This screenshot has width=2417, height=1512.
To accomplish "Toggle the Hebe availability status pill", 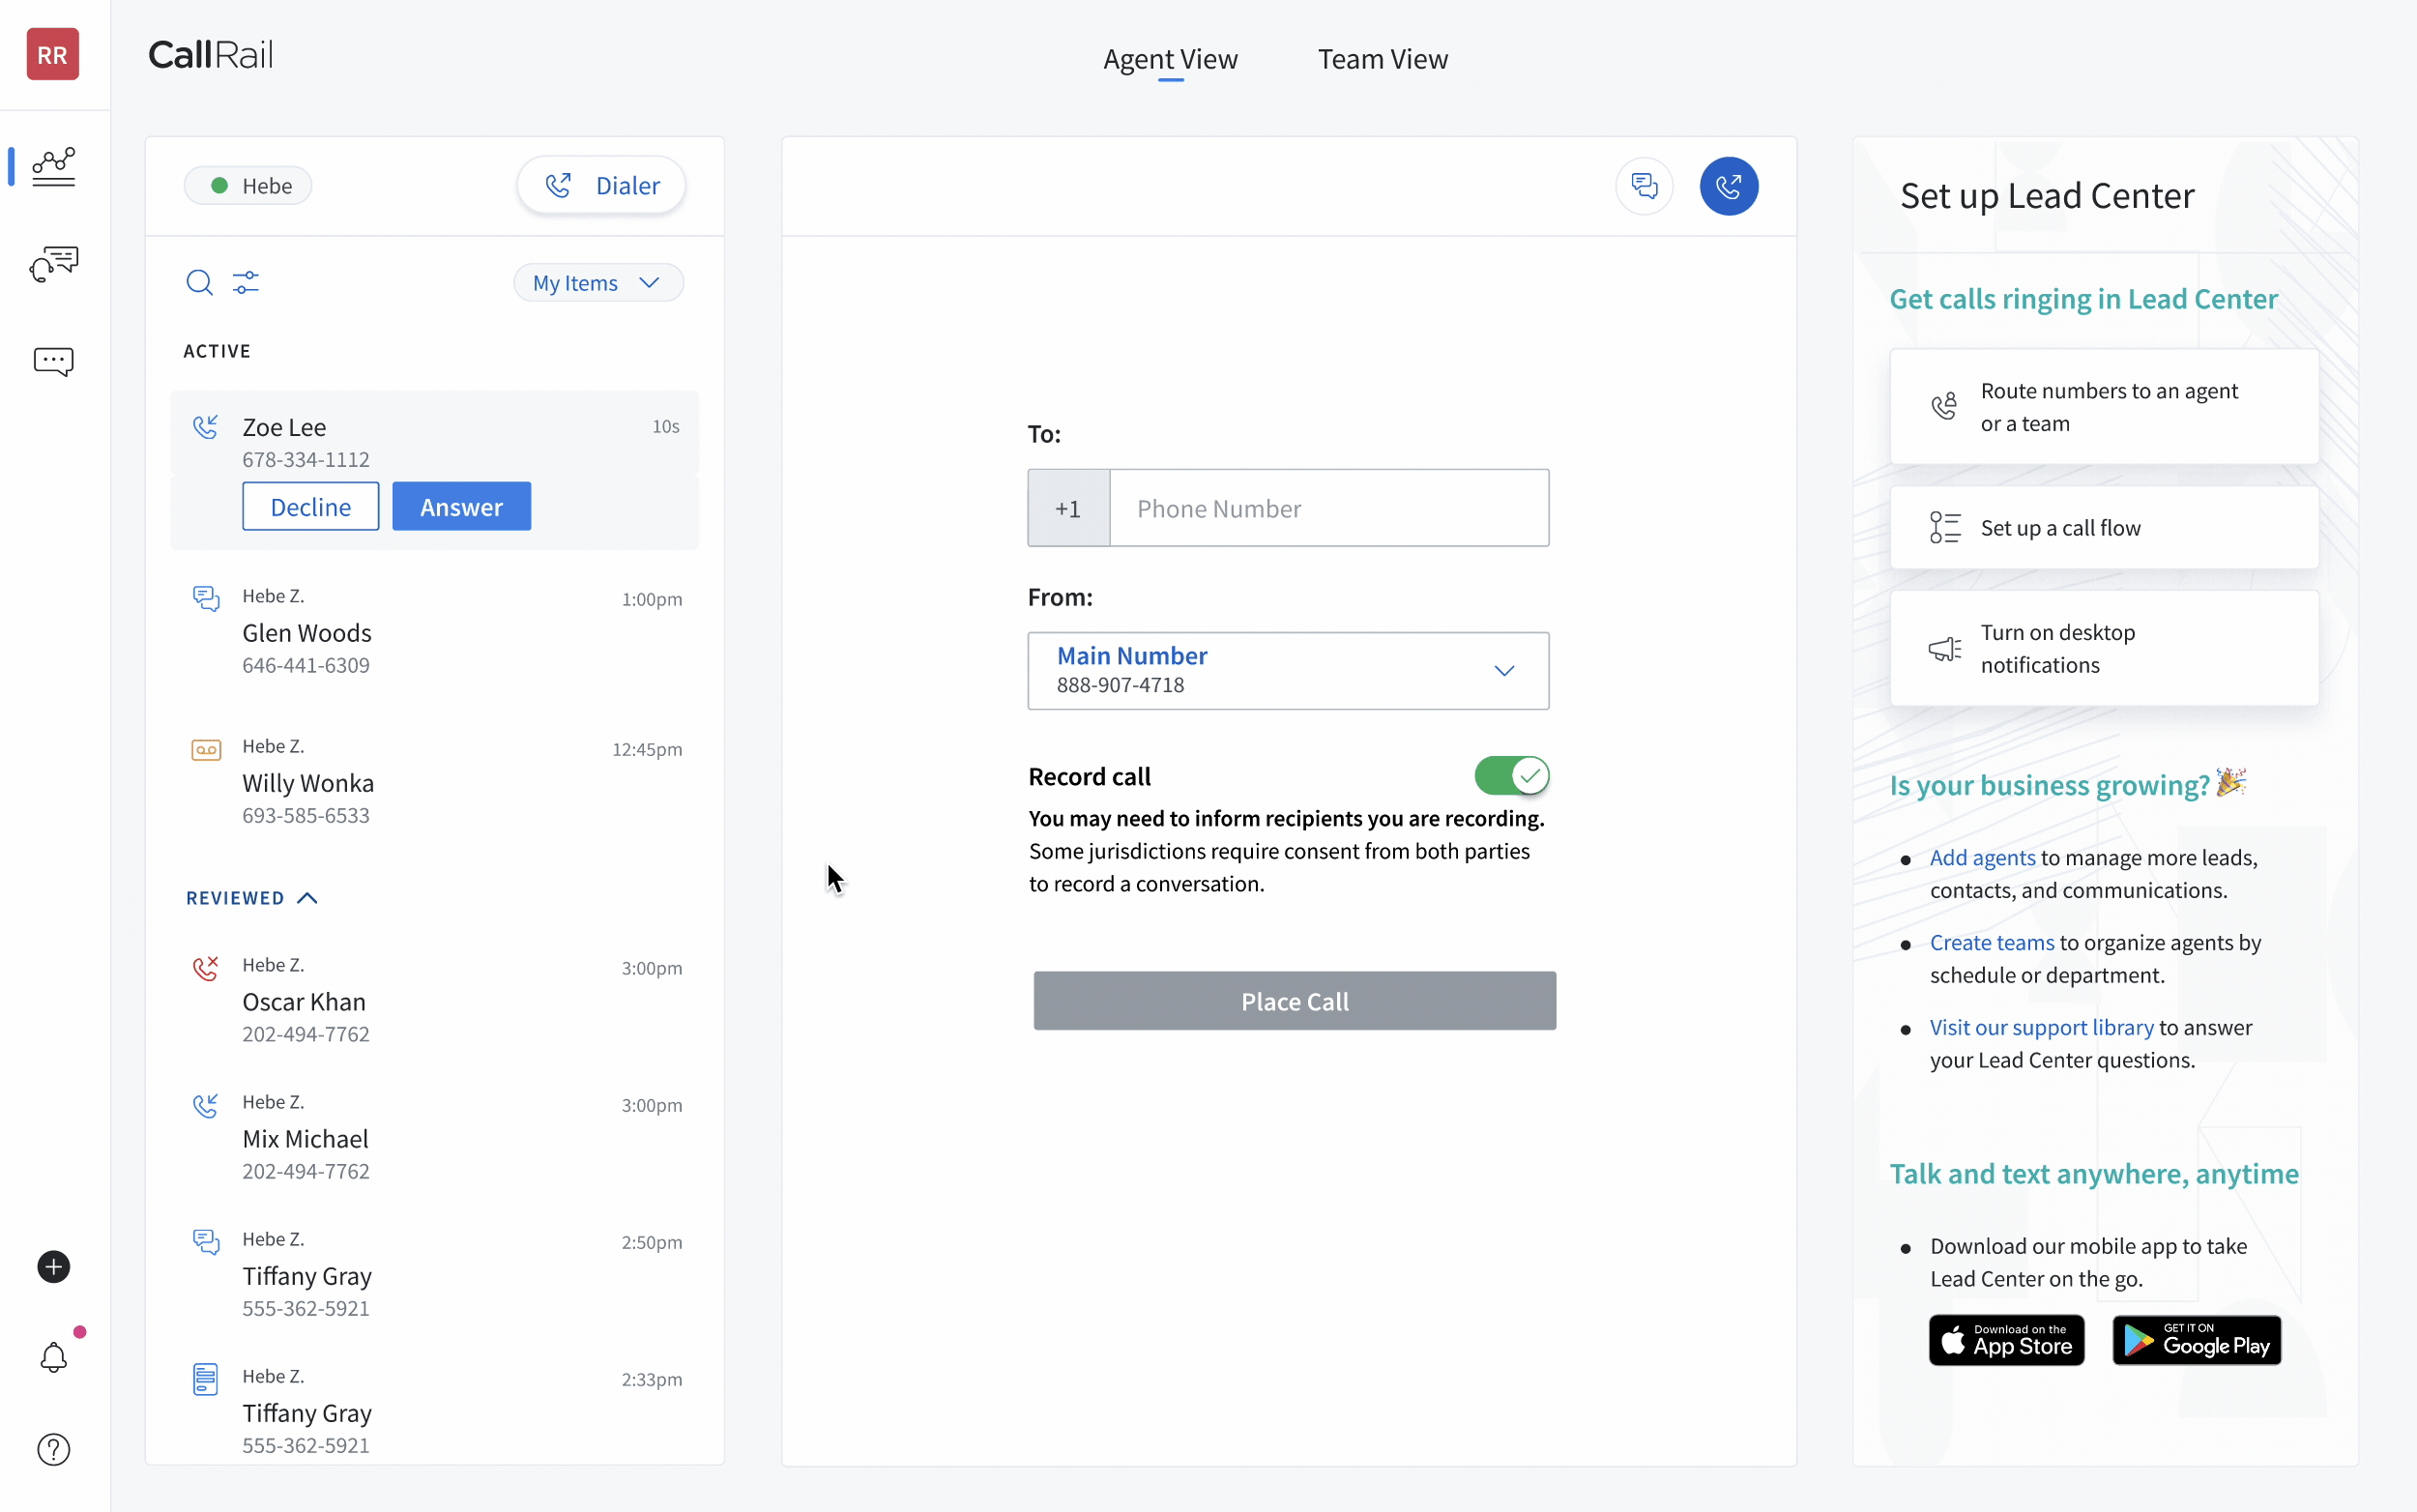I will click(x=248, y=186).
